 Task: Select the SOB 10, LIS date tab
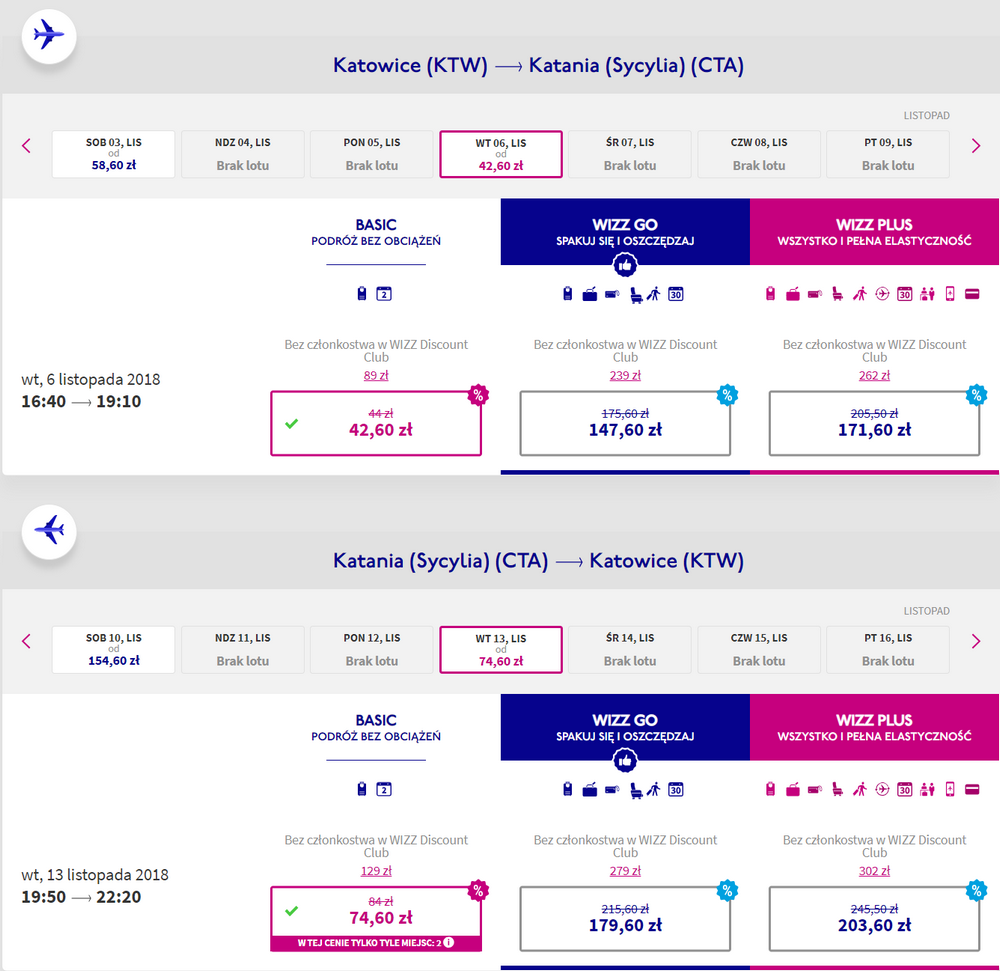(114, 649)
